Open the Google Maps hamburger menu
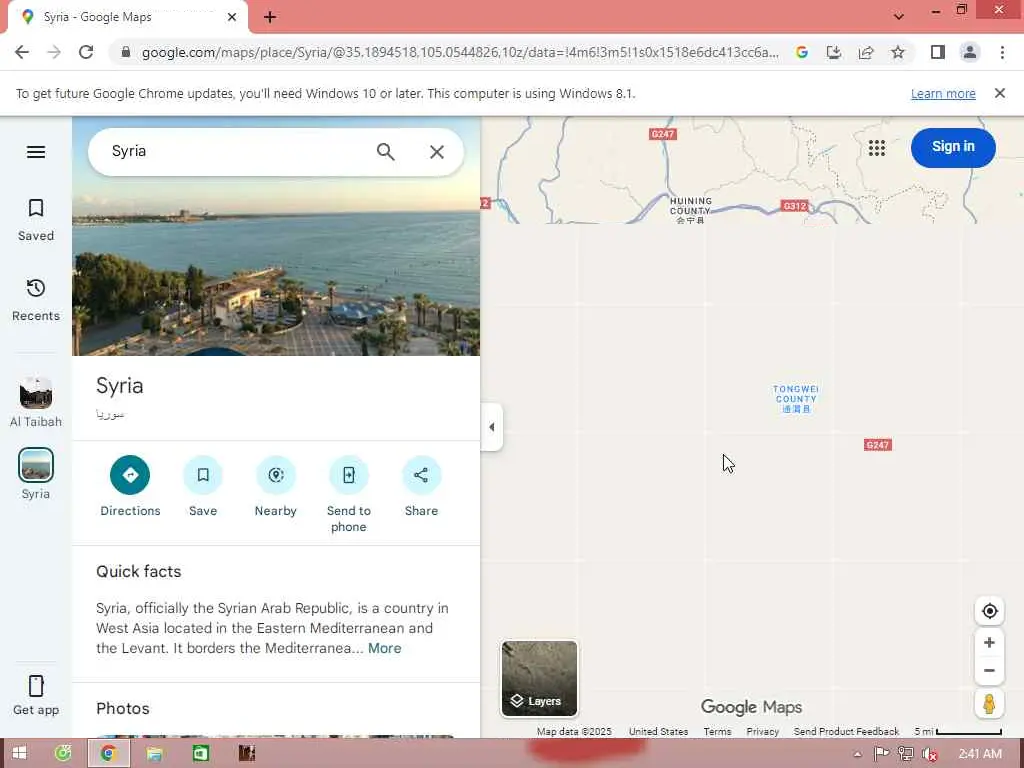This screenshot has width=1024, height=768. (x=36, y=152)
